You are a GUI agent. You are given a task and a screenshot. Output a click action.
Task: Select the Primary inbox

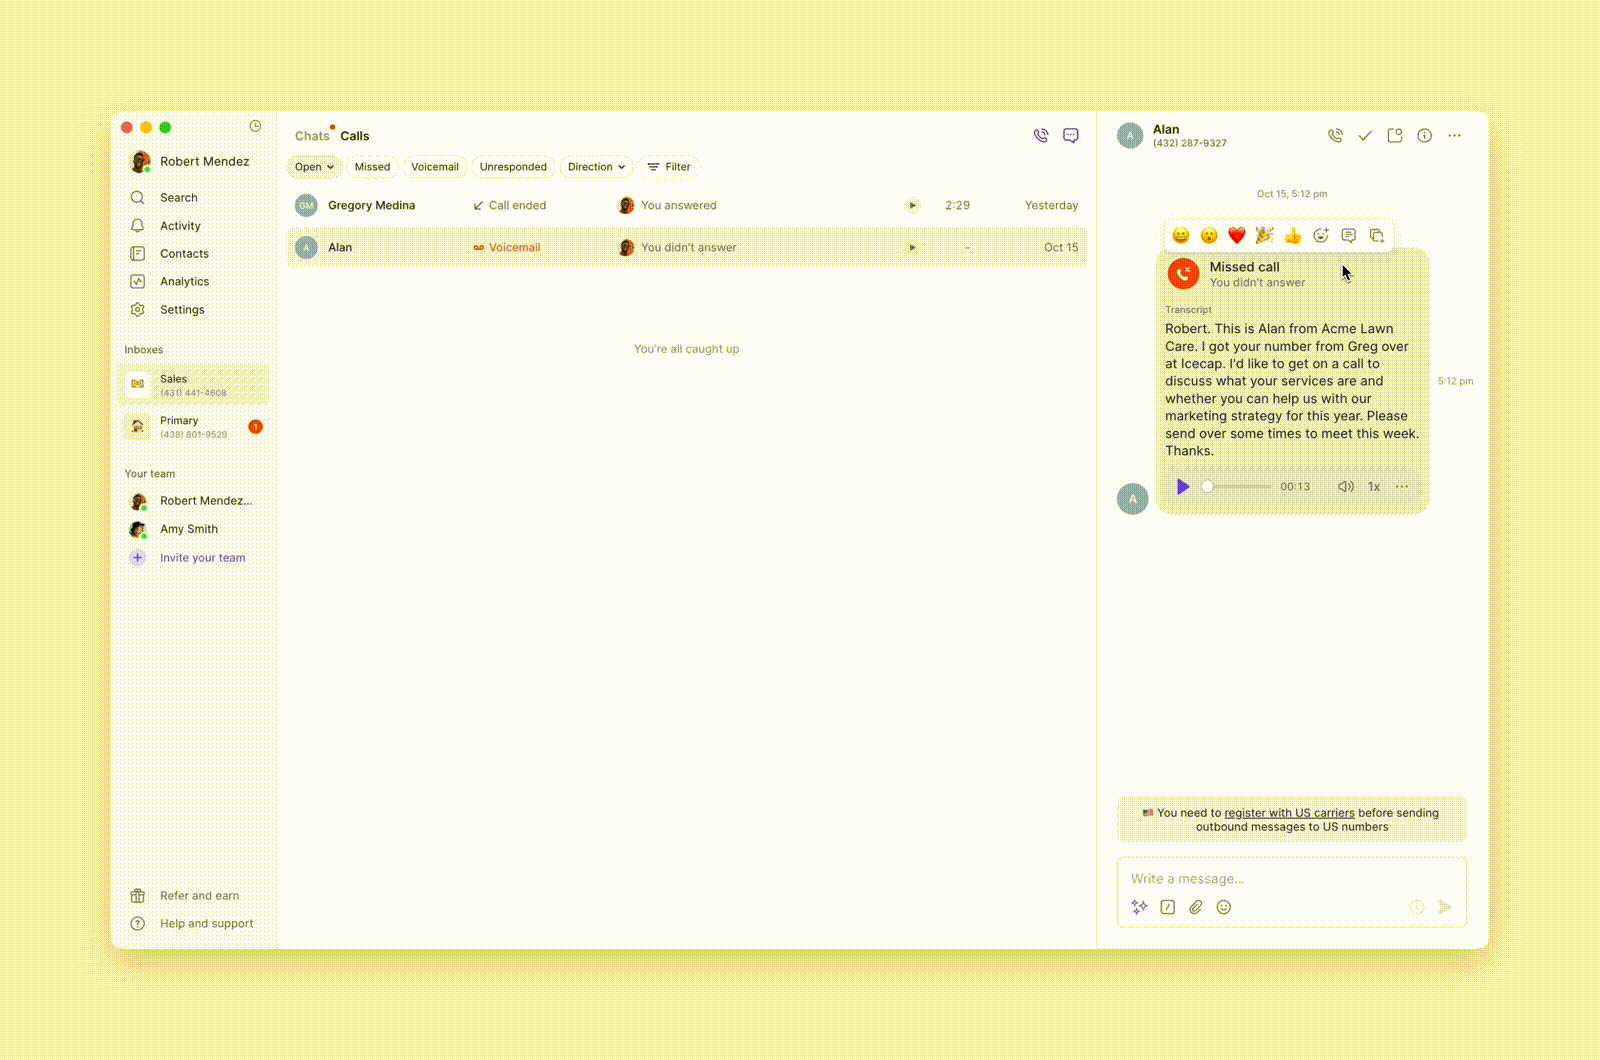point(193,427)
